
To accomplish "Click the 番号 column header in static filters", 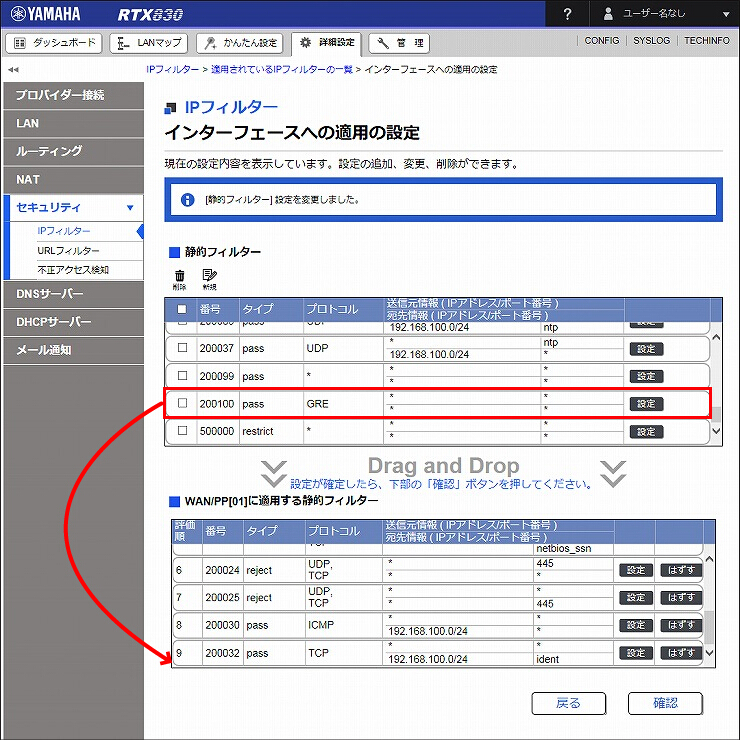I will [210, 309].
